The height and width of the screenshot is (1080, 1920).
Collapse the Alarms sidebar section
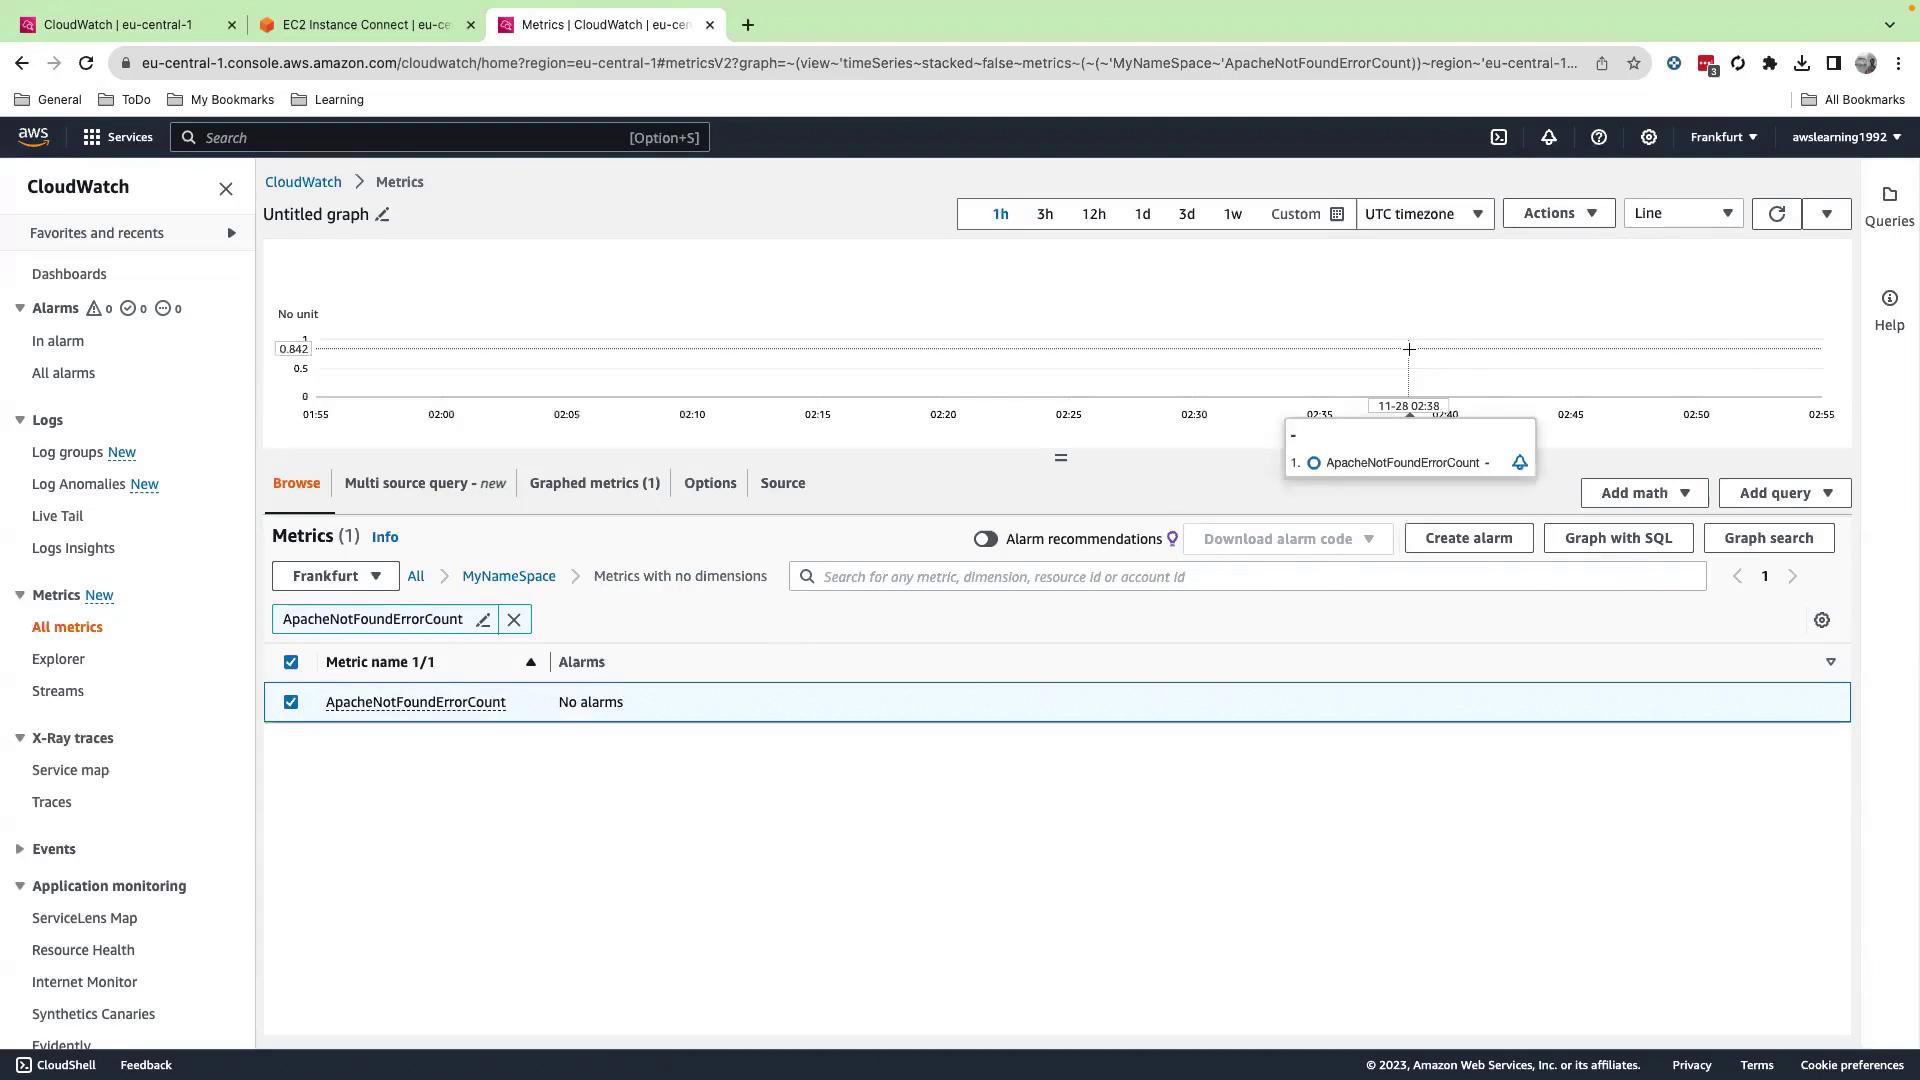coord(20,308)
